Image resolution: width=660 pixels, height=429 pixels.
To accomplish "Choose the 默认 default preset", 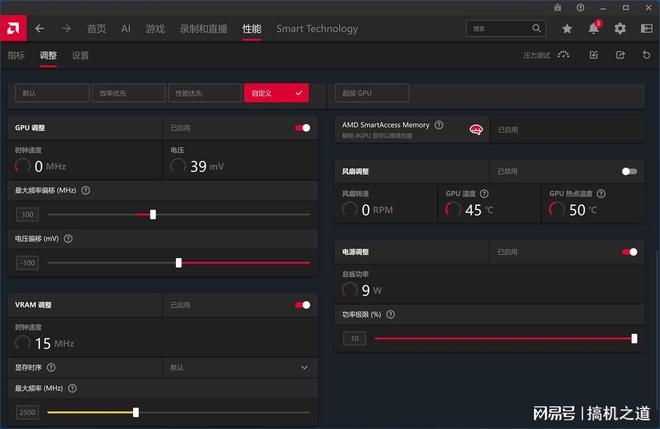I will click(x=52, y=93).
